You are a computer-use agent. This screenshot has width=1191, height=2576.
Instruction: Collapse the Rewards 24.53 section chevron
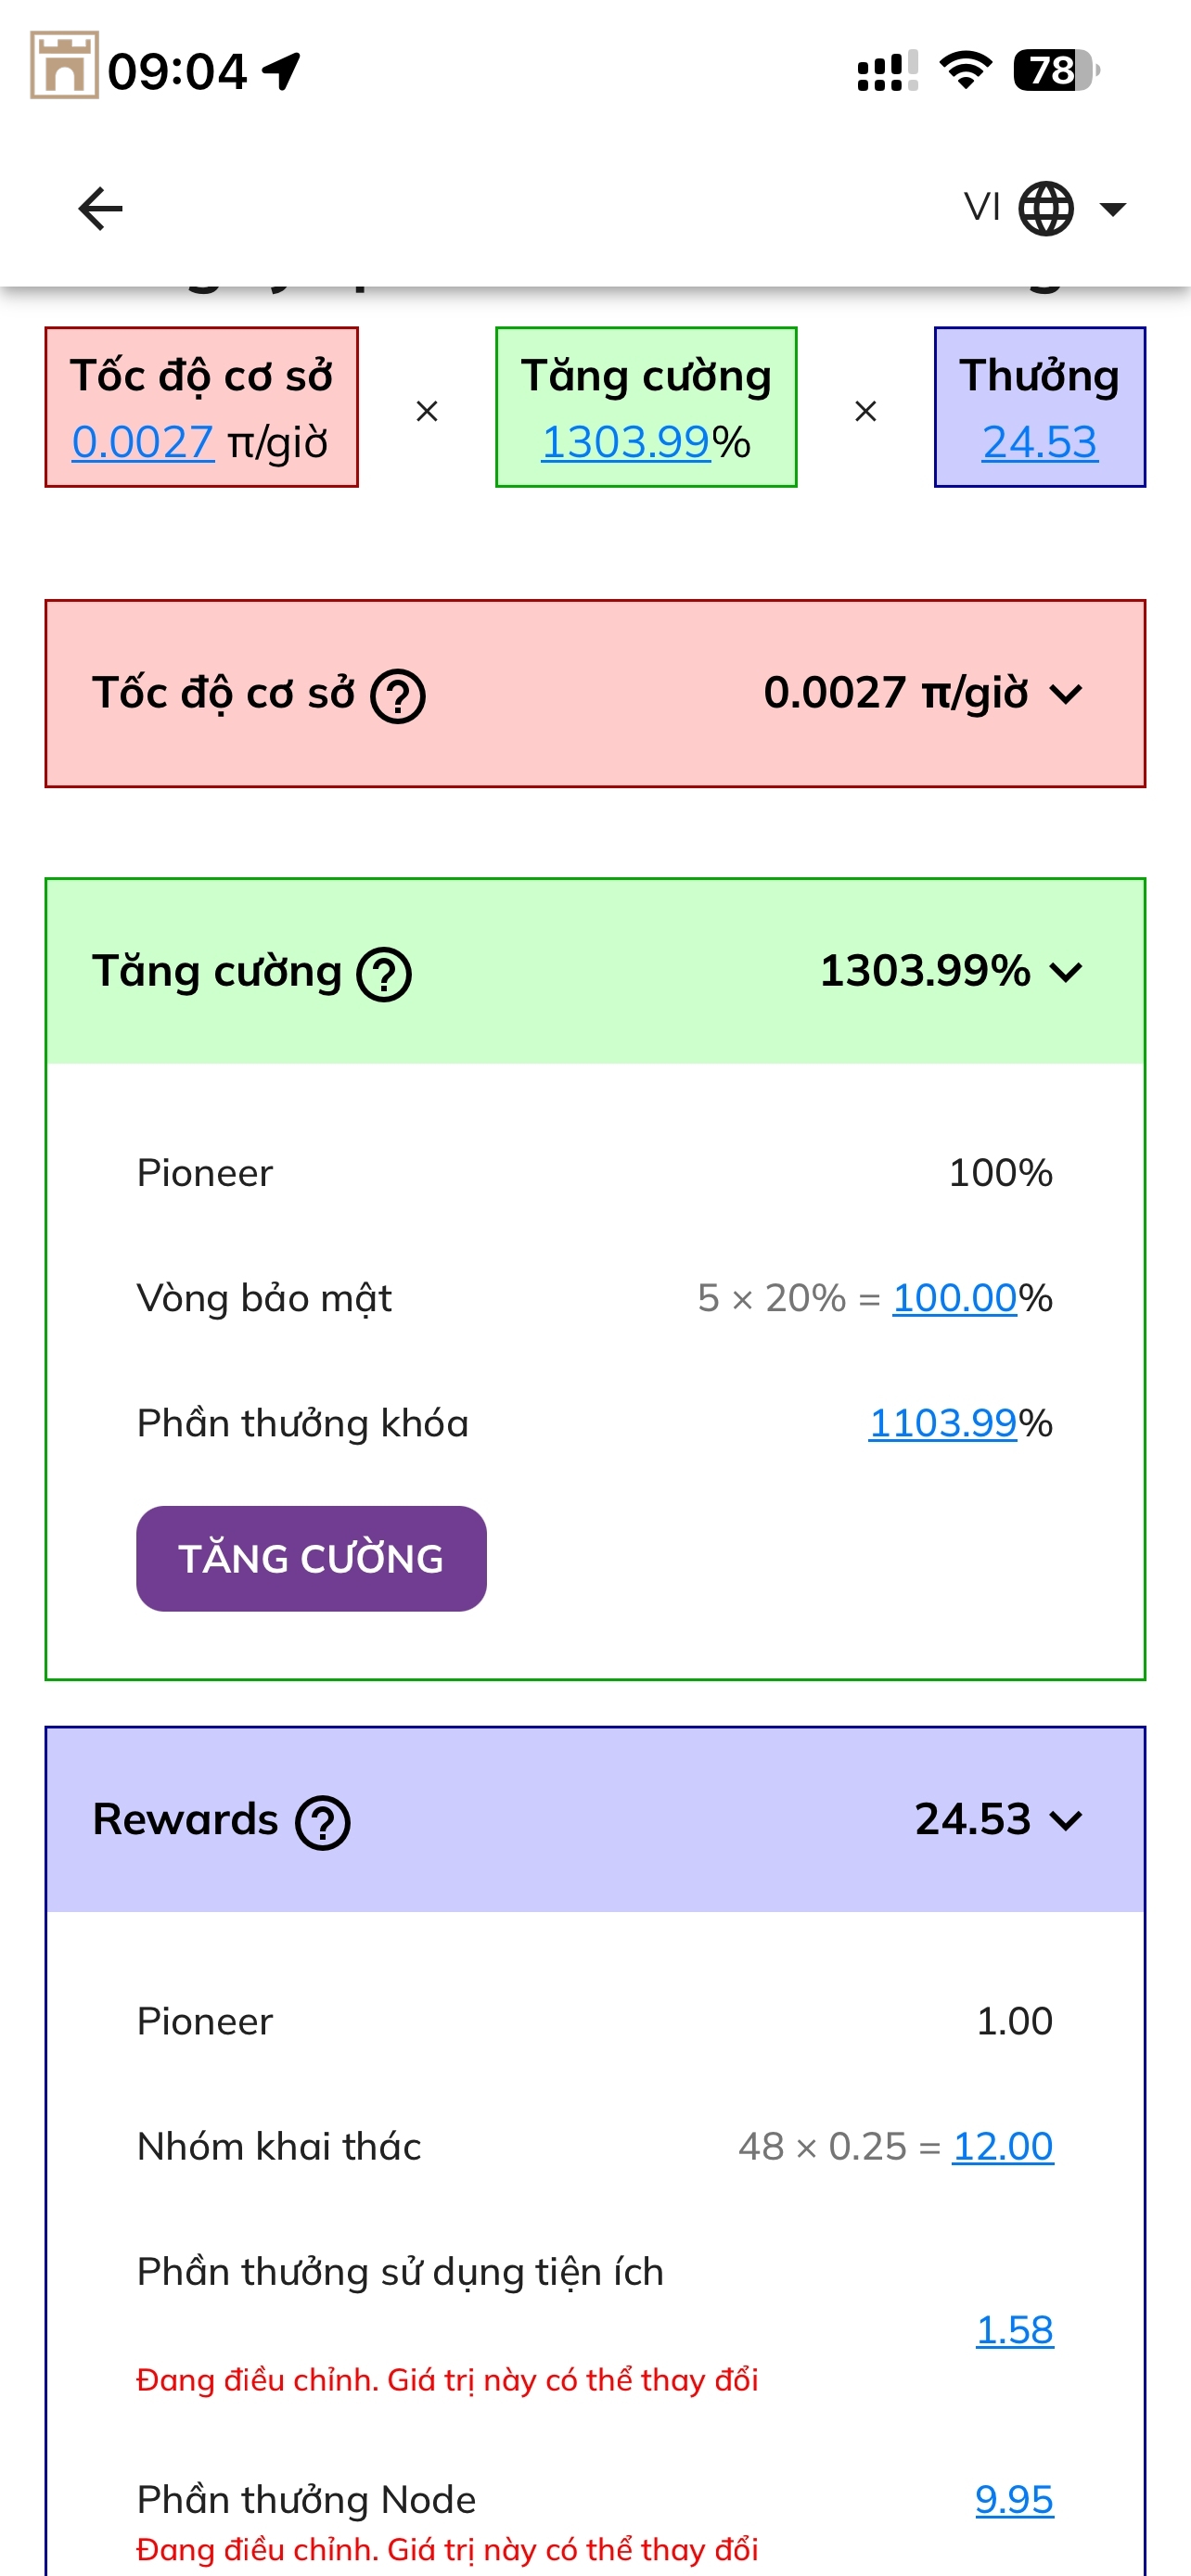1067,1820
